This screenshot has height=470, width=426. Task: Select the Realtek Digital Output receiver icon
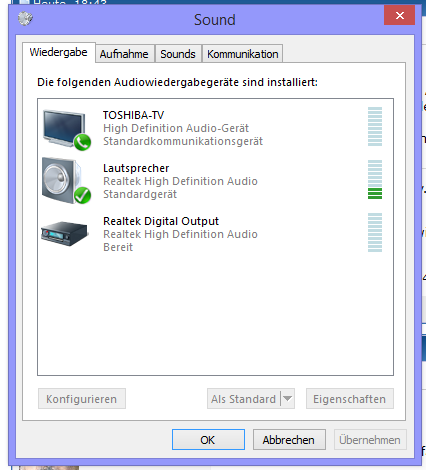pos(64,233)
